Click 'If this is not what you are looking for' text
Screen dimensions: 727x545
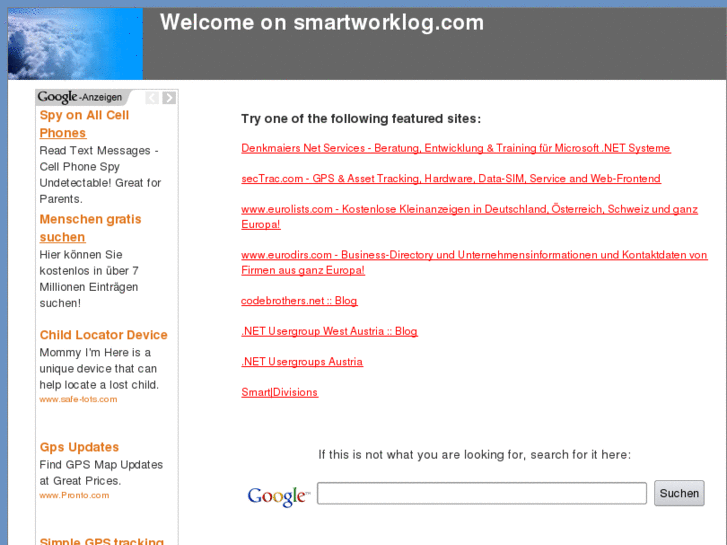point(474,455)
